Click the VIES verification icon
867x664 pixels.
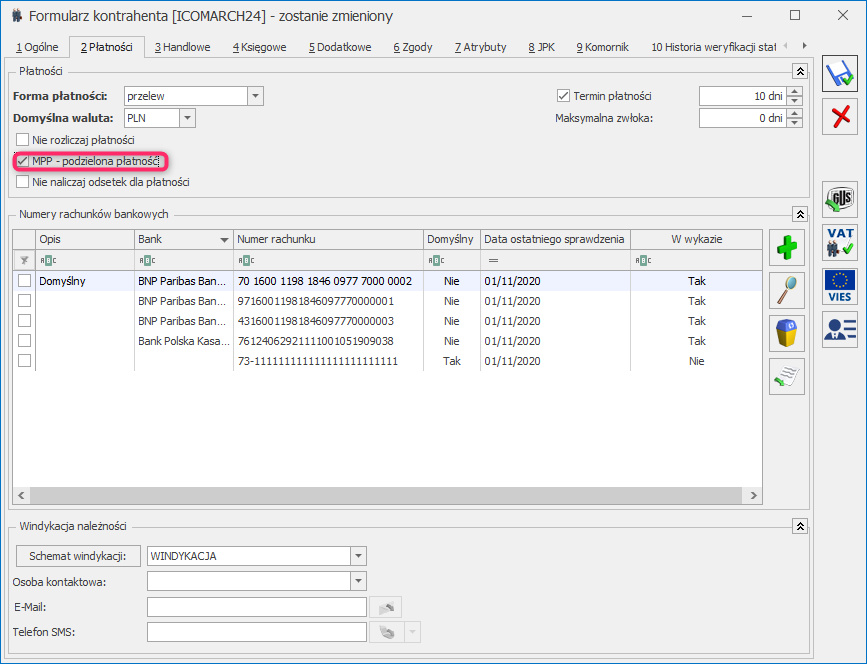point(840,286)
